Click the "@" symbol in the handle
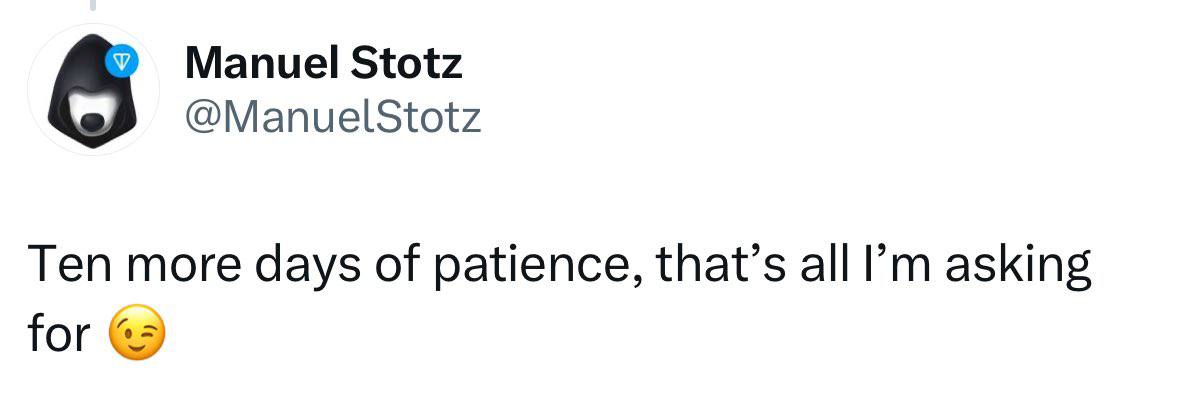This screenshot has width=1179, height=420. point(203,118)
